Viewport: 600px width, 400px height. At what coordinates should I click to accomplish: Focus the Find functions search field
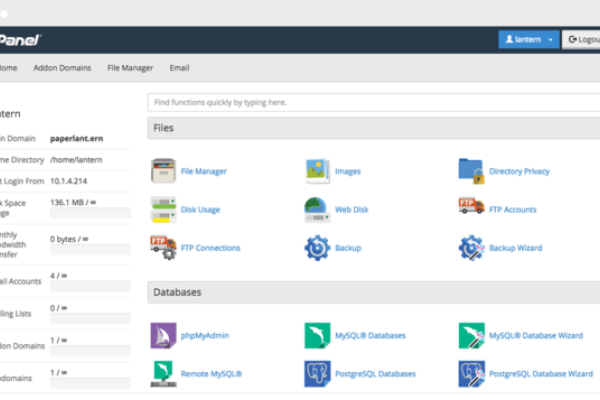tap(370, 102)
